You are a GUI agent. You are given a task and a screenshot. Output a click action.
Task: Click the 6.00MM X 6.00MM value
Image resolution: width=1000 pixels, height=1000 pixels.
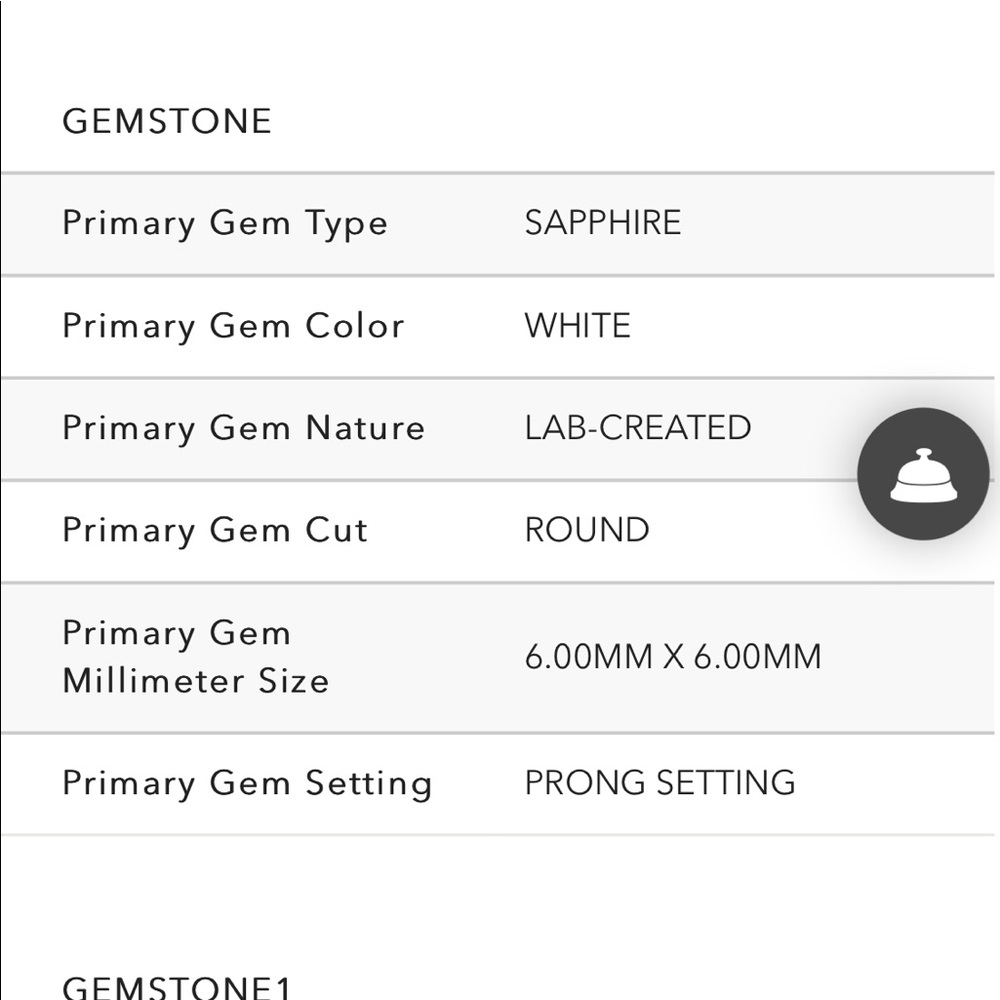[673, 657]
